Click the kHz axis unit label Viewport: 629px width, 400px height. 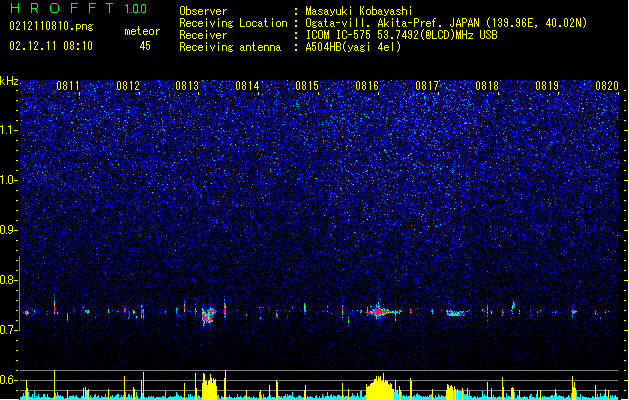pos(9,81)
